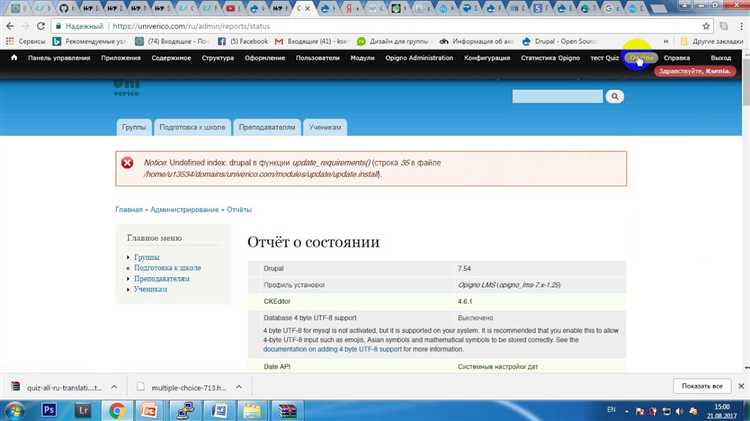This screenshot has width=750, height=421.
Task: Expand options for multiple-choice-713 download
Action: 239,387
